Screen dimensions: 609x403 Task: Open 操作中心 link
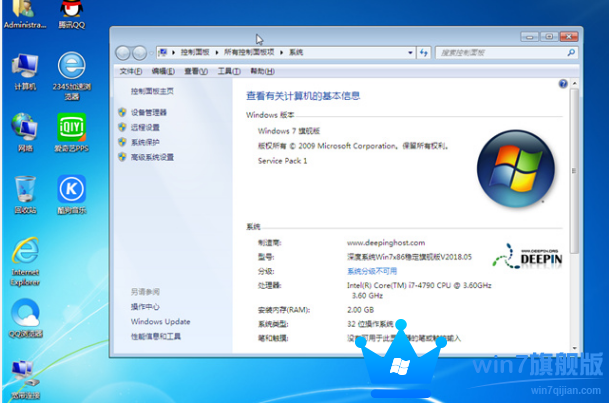coord(145,307)
